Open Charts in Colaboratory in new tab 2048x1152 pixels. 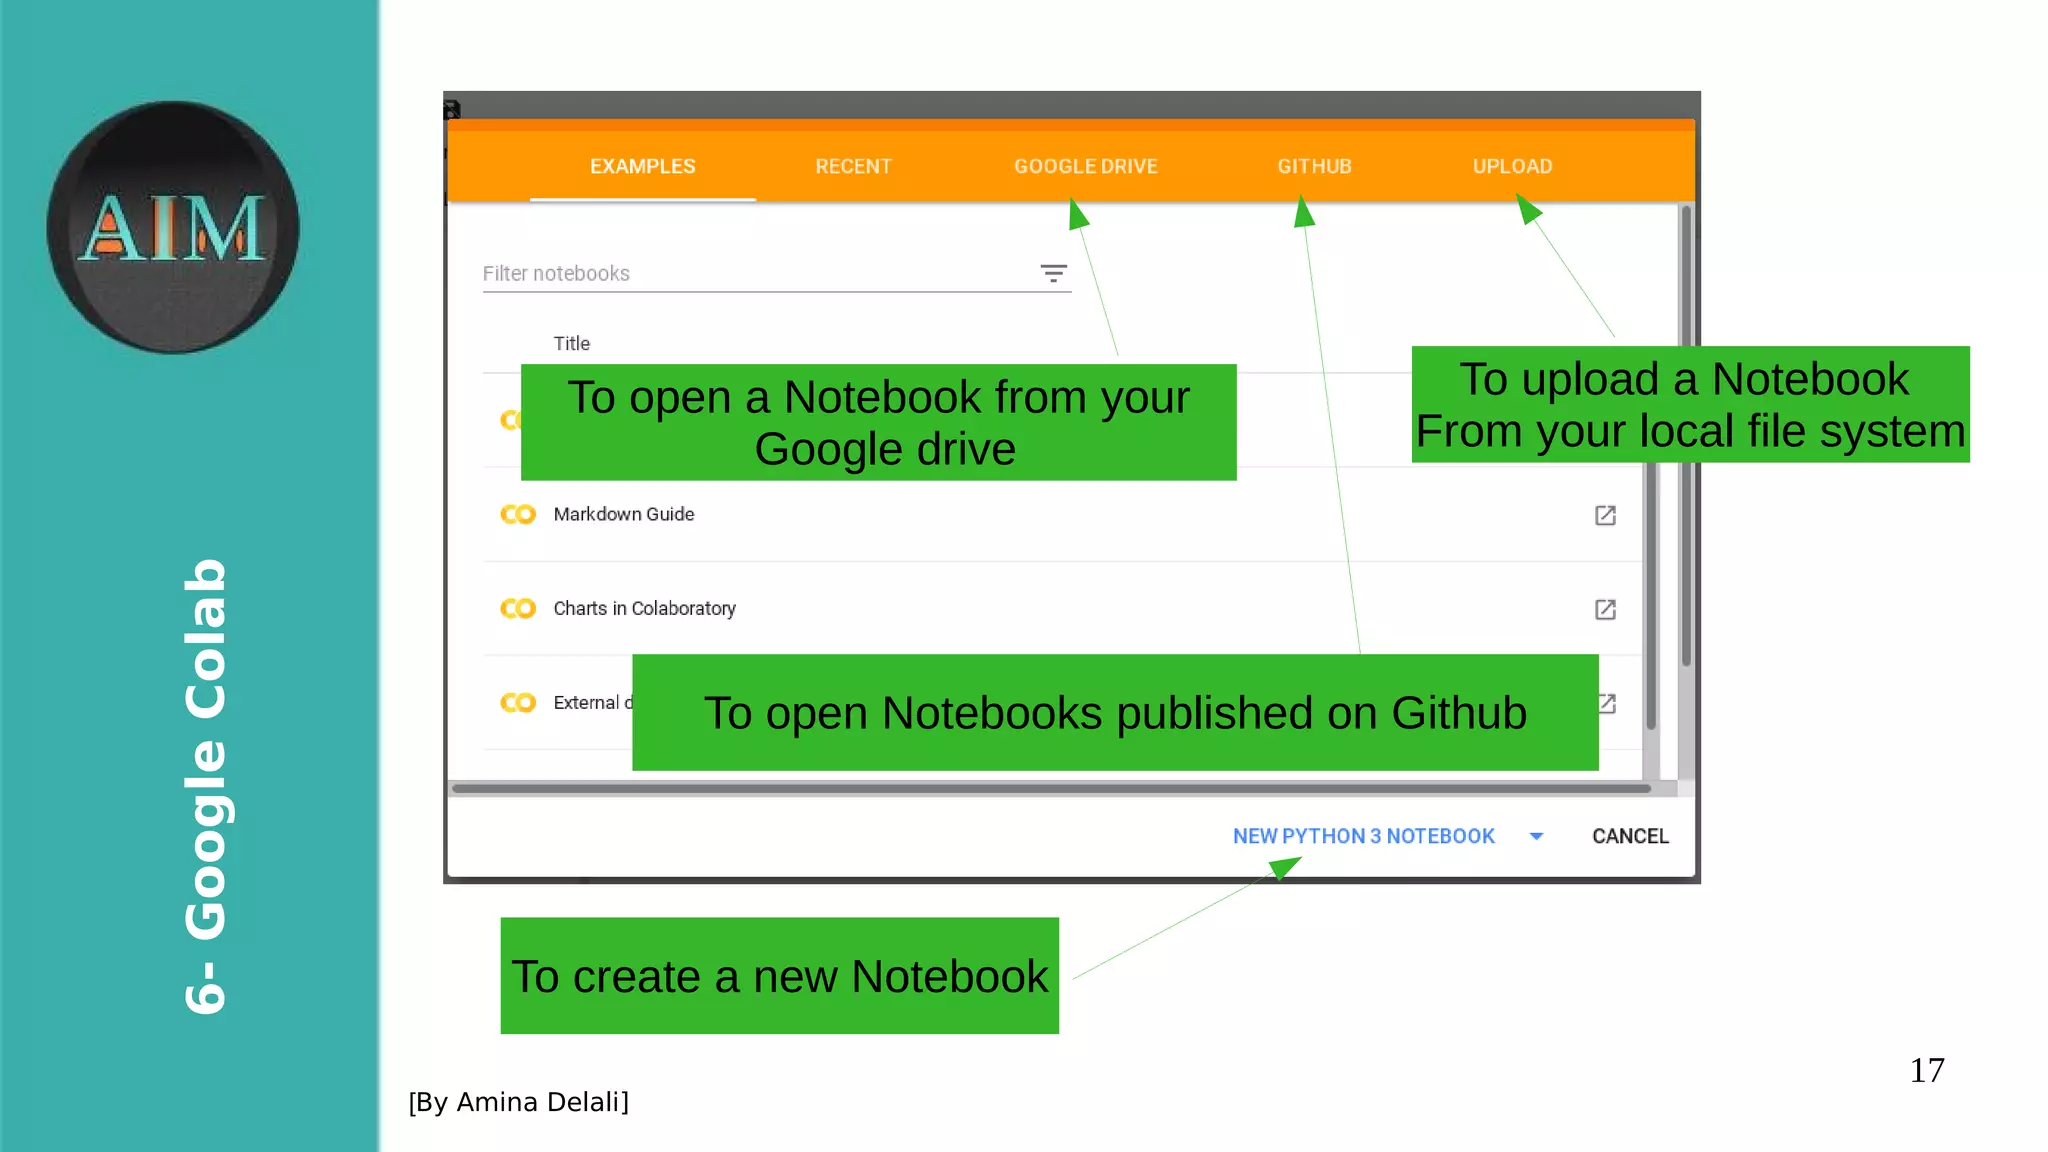pos(1605,609)
